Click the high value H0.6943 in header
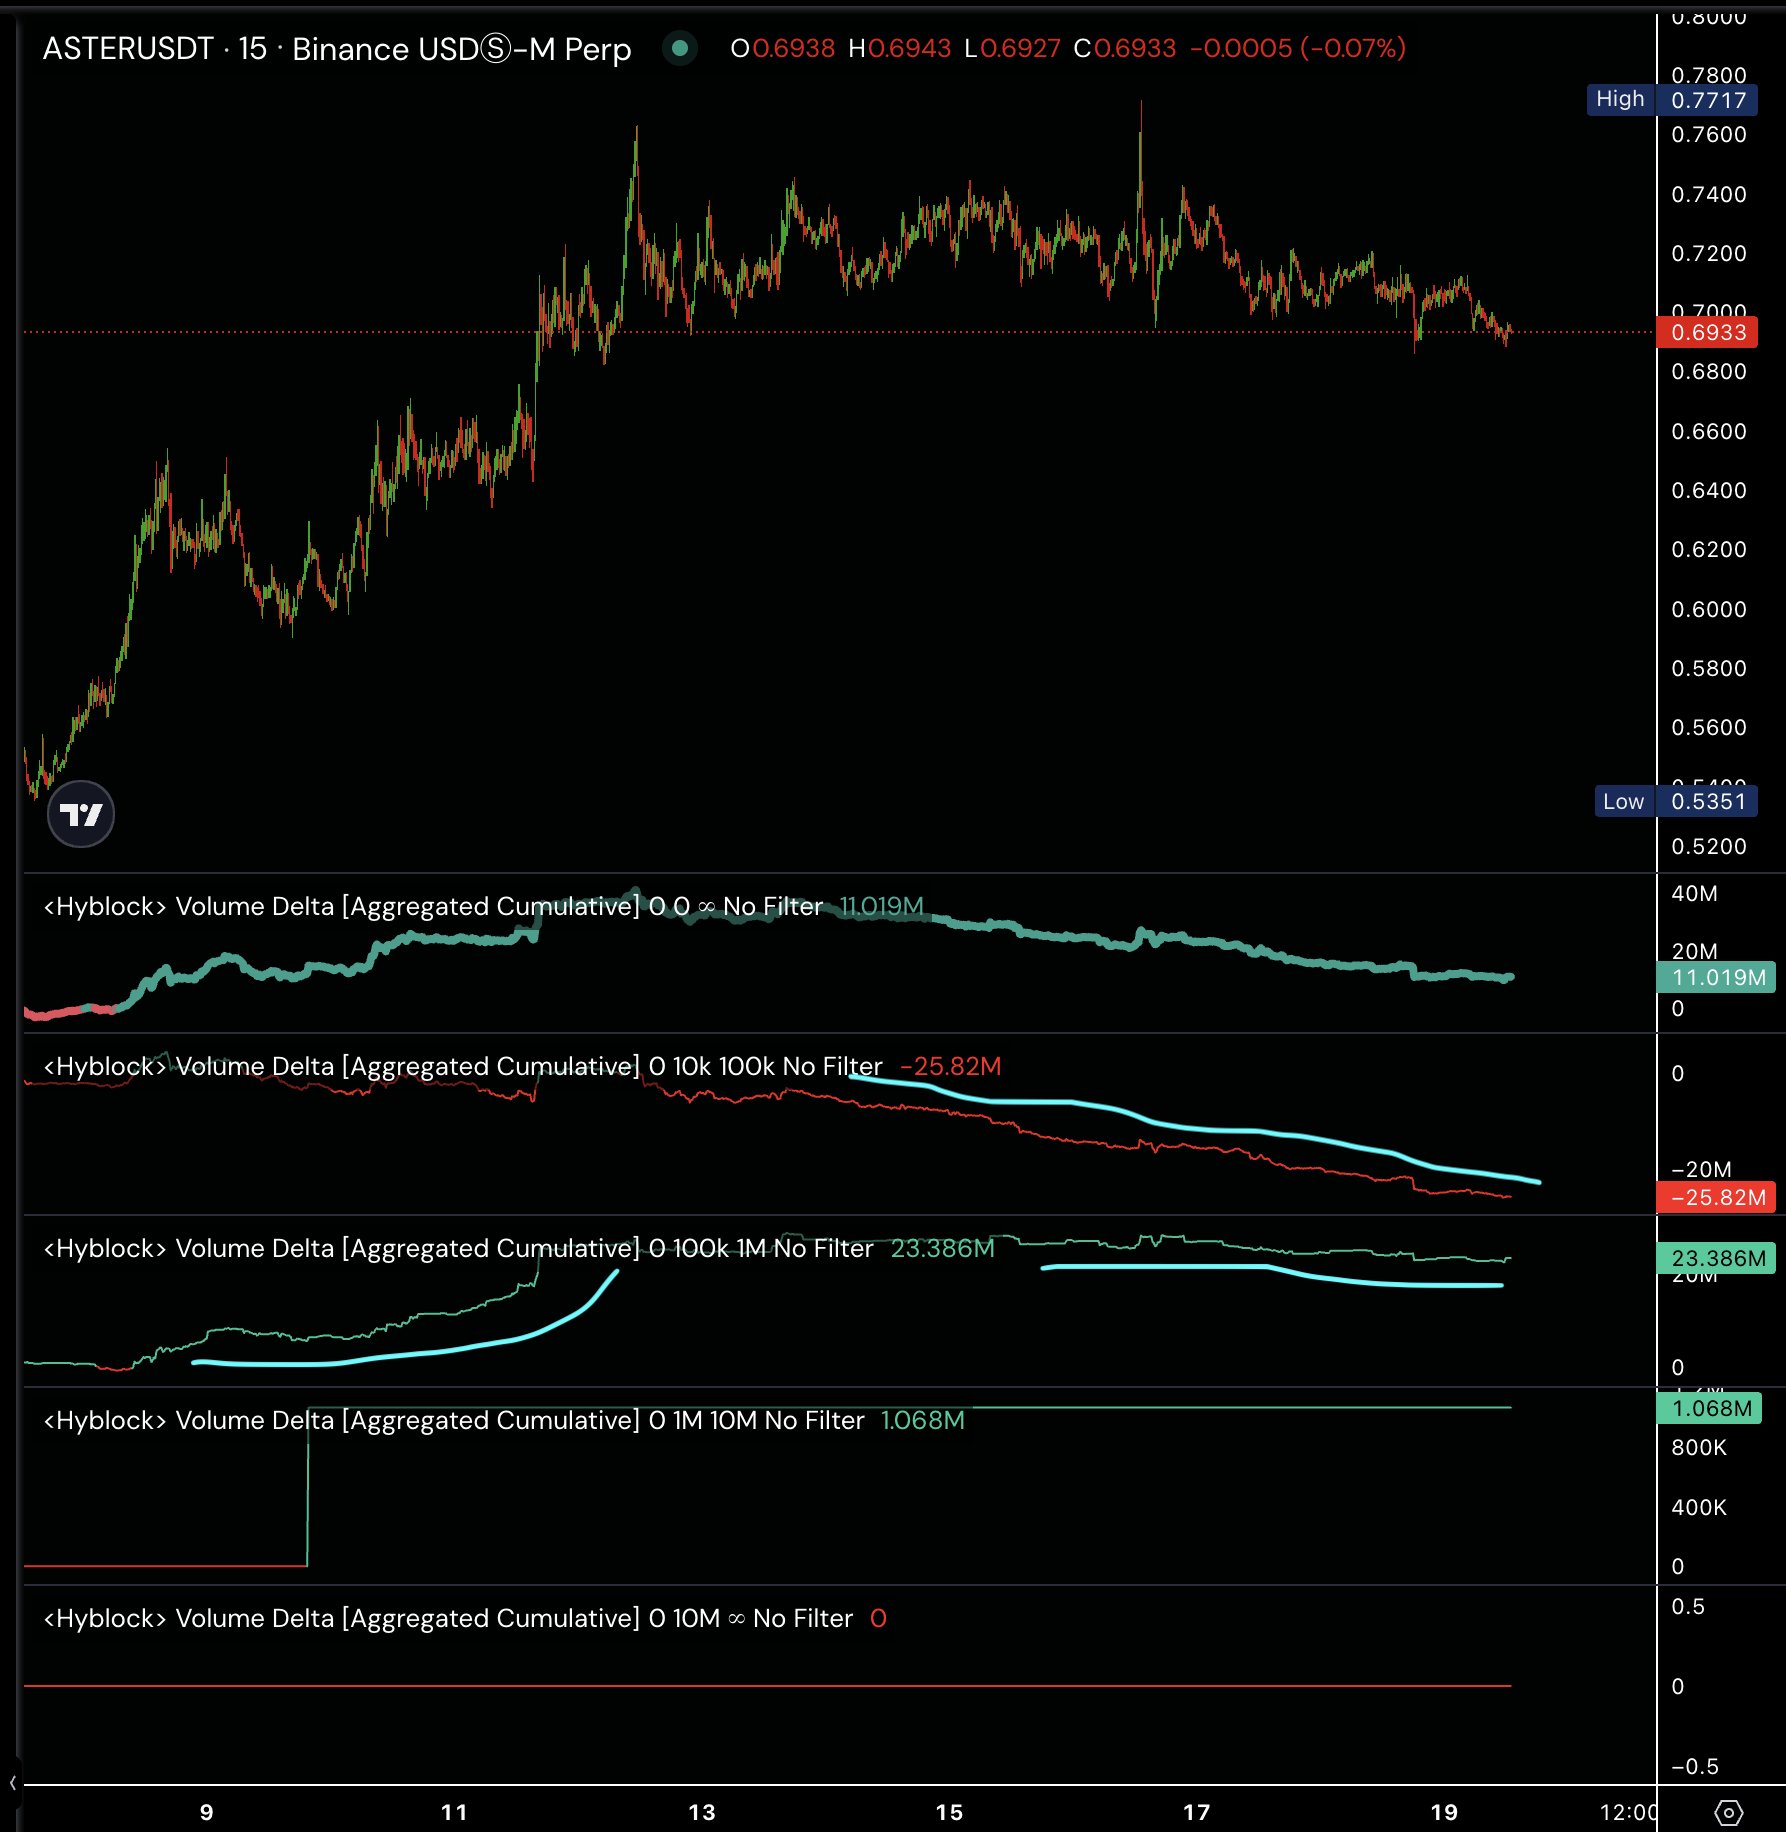This screenshot has height=1832, width=1786. tap(899, 48)
